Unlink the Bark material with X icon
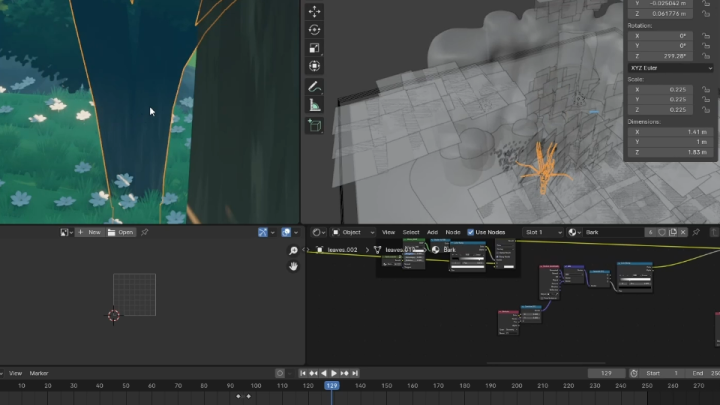 pos(683,232)
